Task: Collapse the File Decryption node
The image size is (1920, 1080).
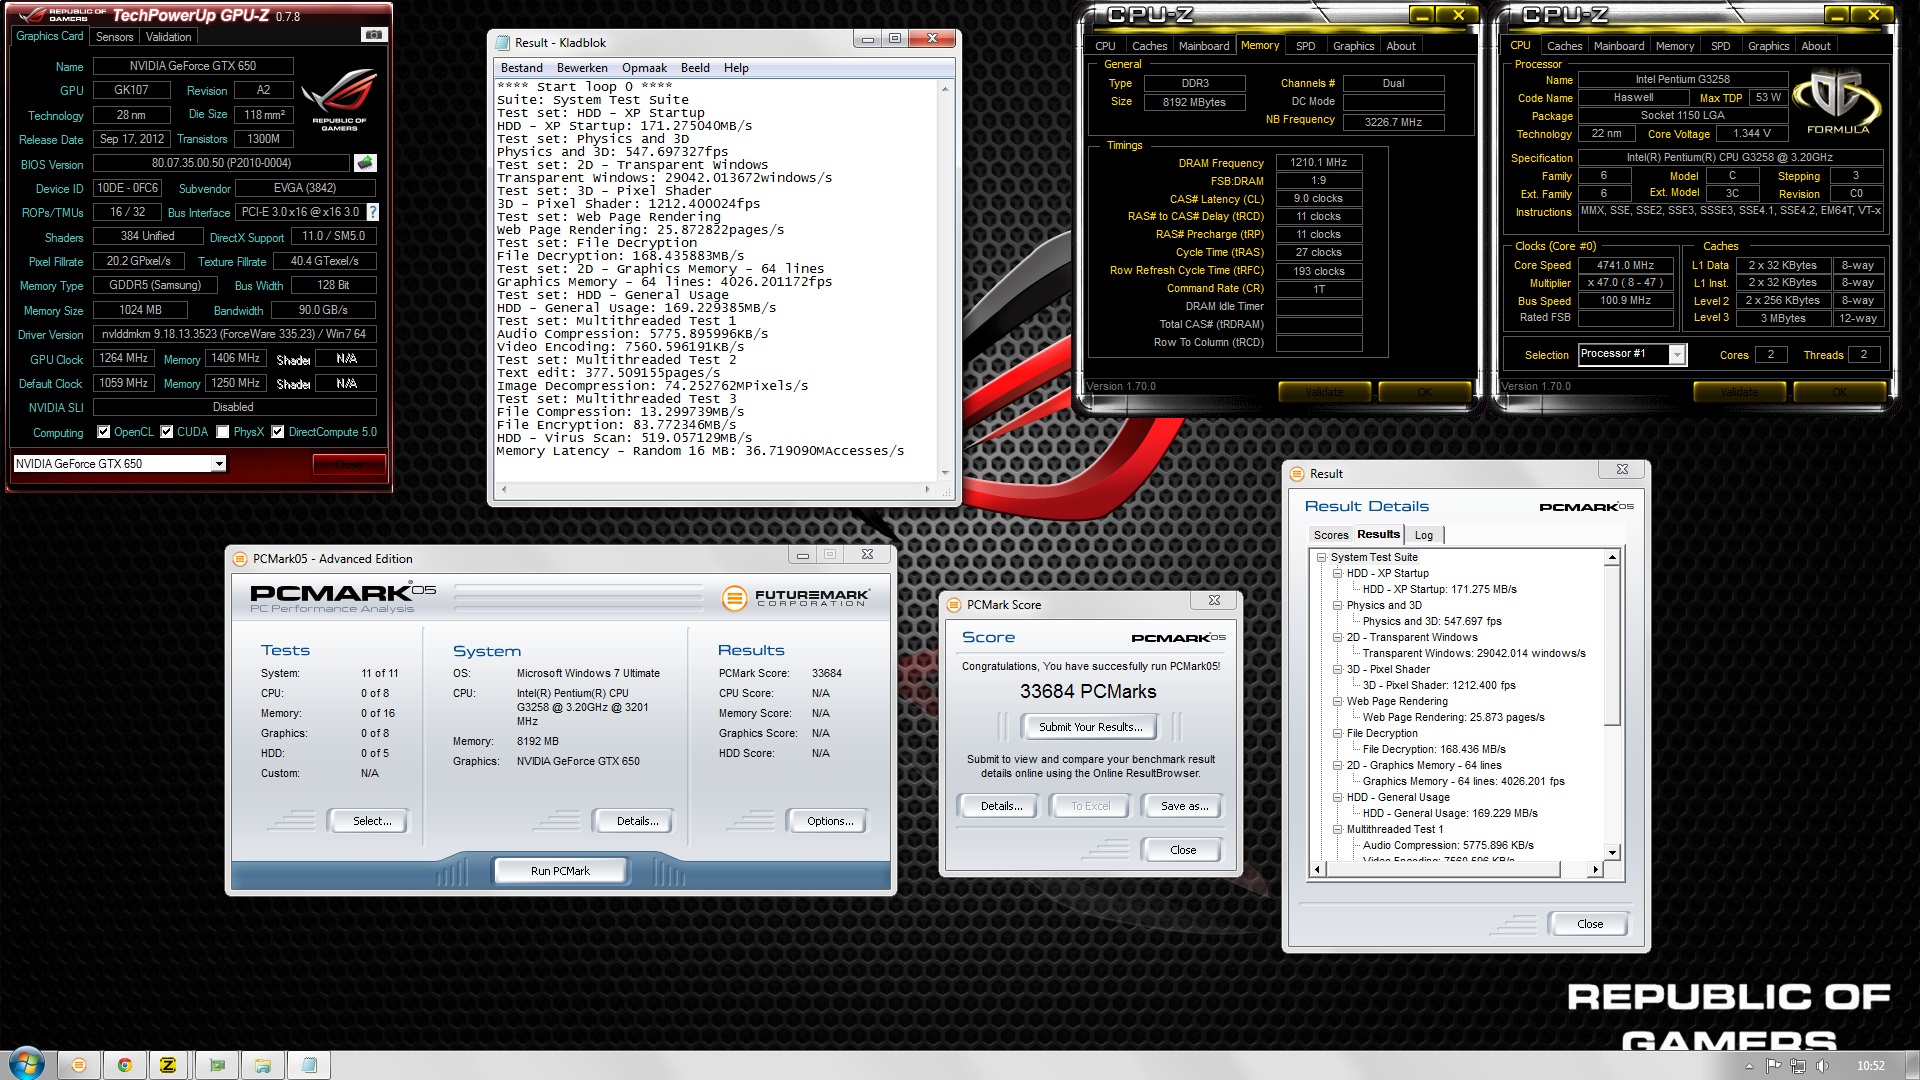Action: coord(1337,734)
